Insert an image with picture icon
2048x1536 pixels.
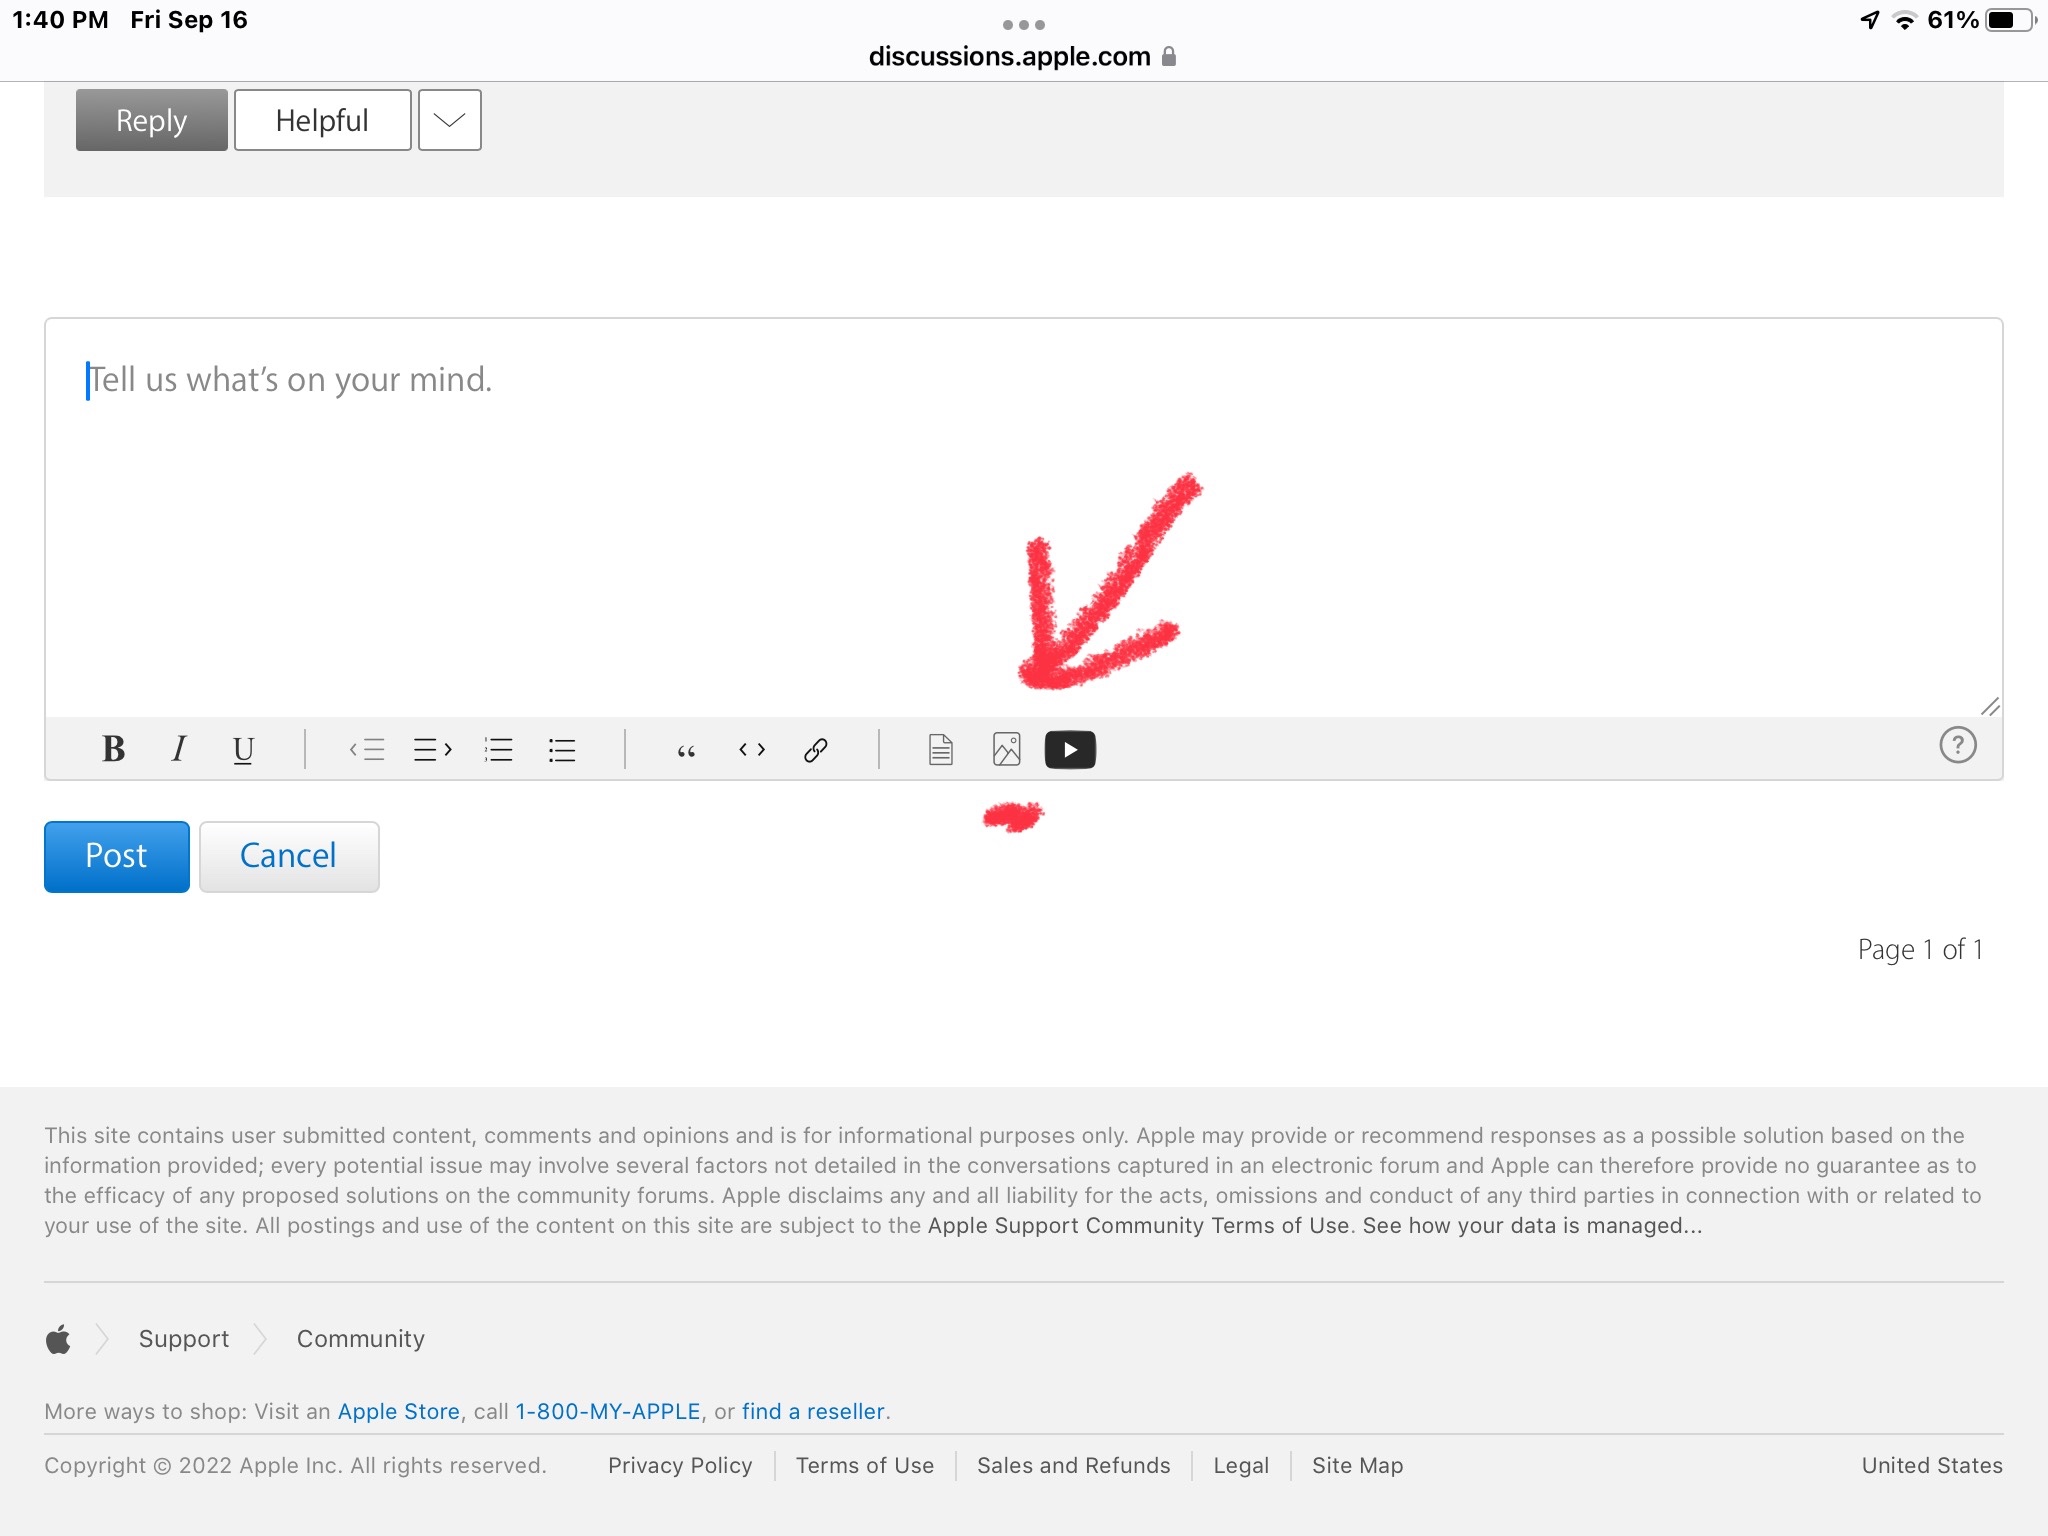1006,749
